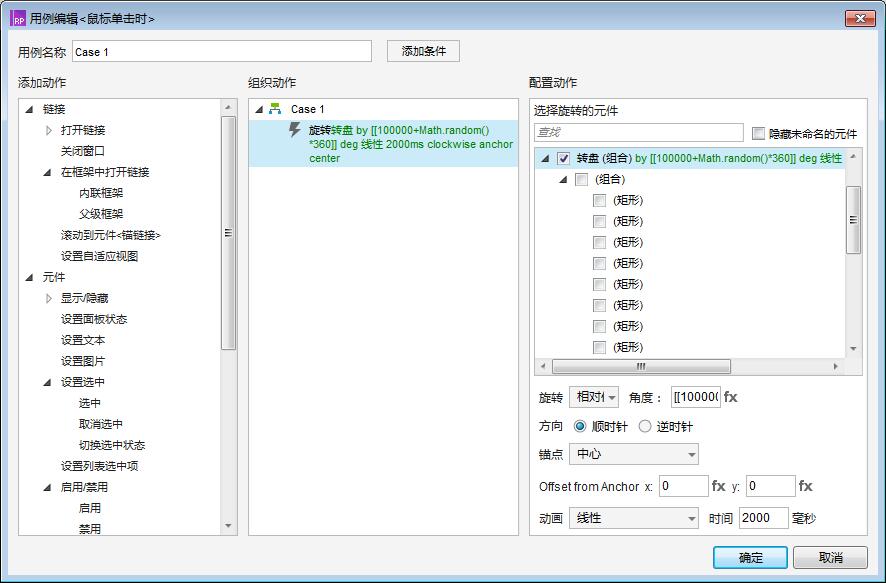Open the 锚点 中心 dropdown
The height and width of the screenshot is (583, 886).
tap(634, 454)
